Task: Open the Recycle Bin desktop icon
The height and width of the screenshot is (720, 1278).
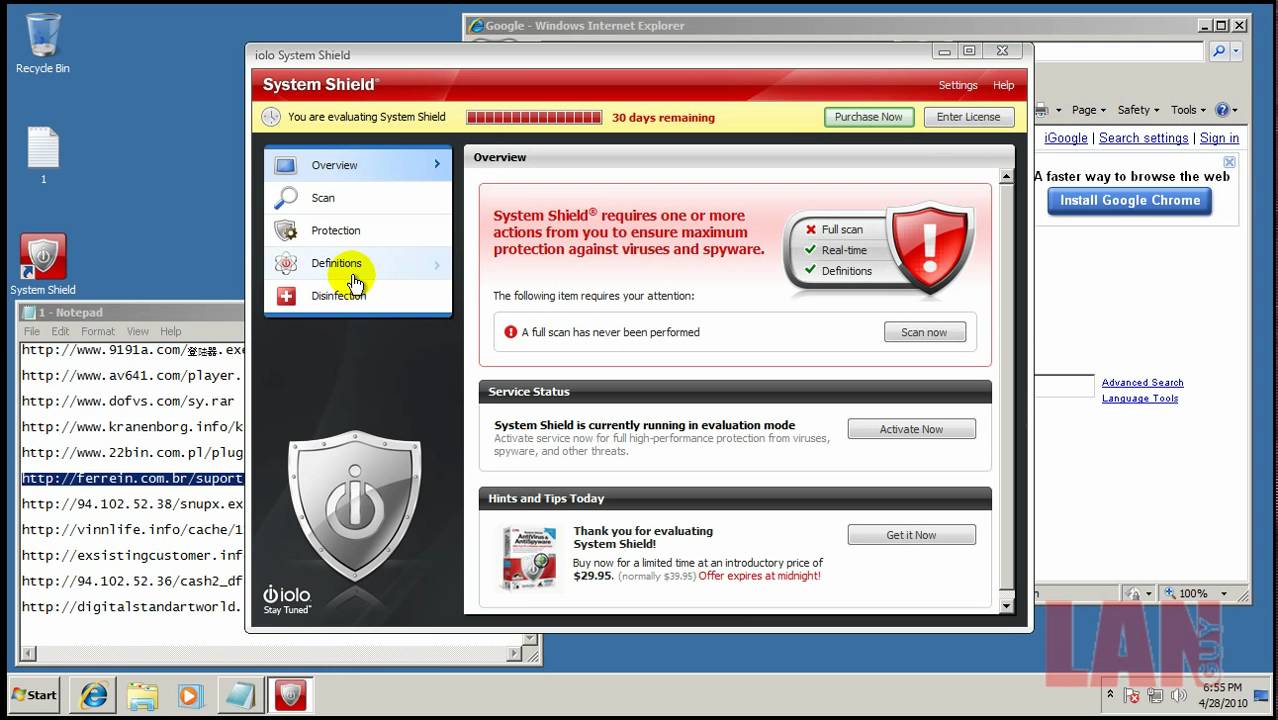Action: 43,43
